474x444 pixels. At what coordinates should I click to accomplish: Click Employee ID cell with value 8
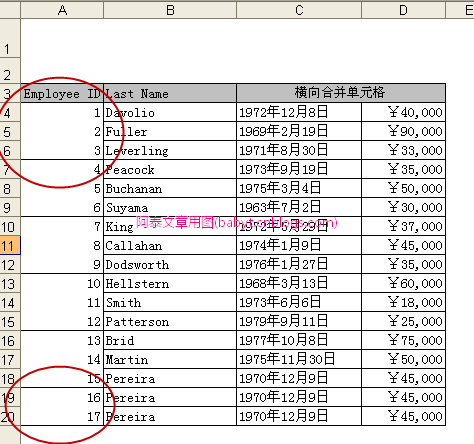pyautogui.click(x=62, y=245)
